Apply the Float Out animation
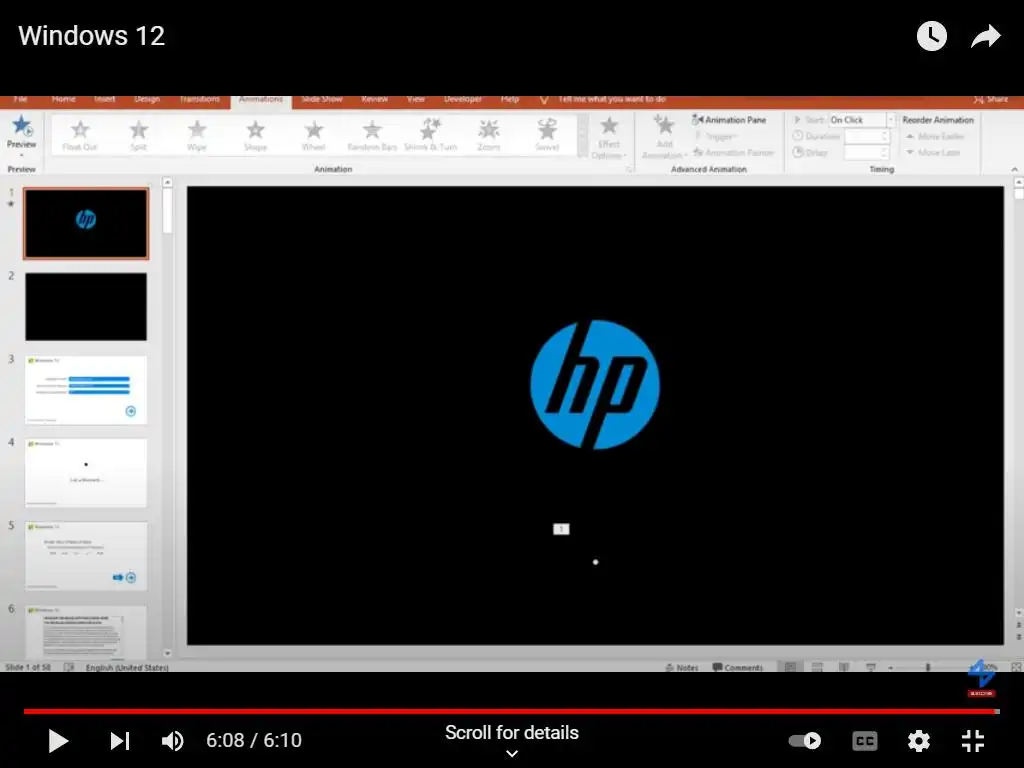The width and height of the screenshot is (1024, 768). (x=80, y=136)
